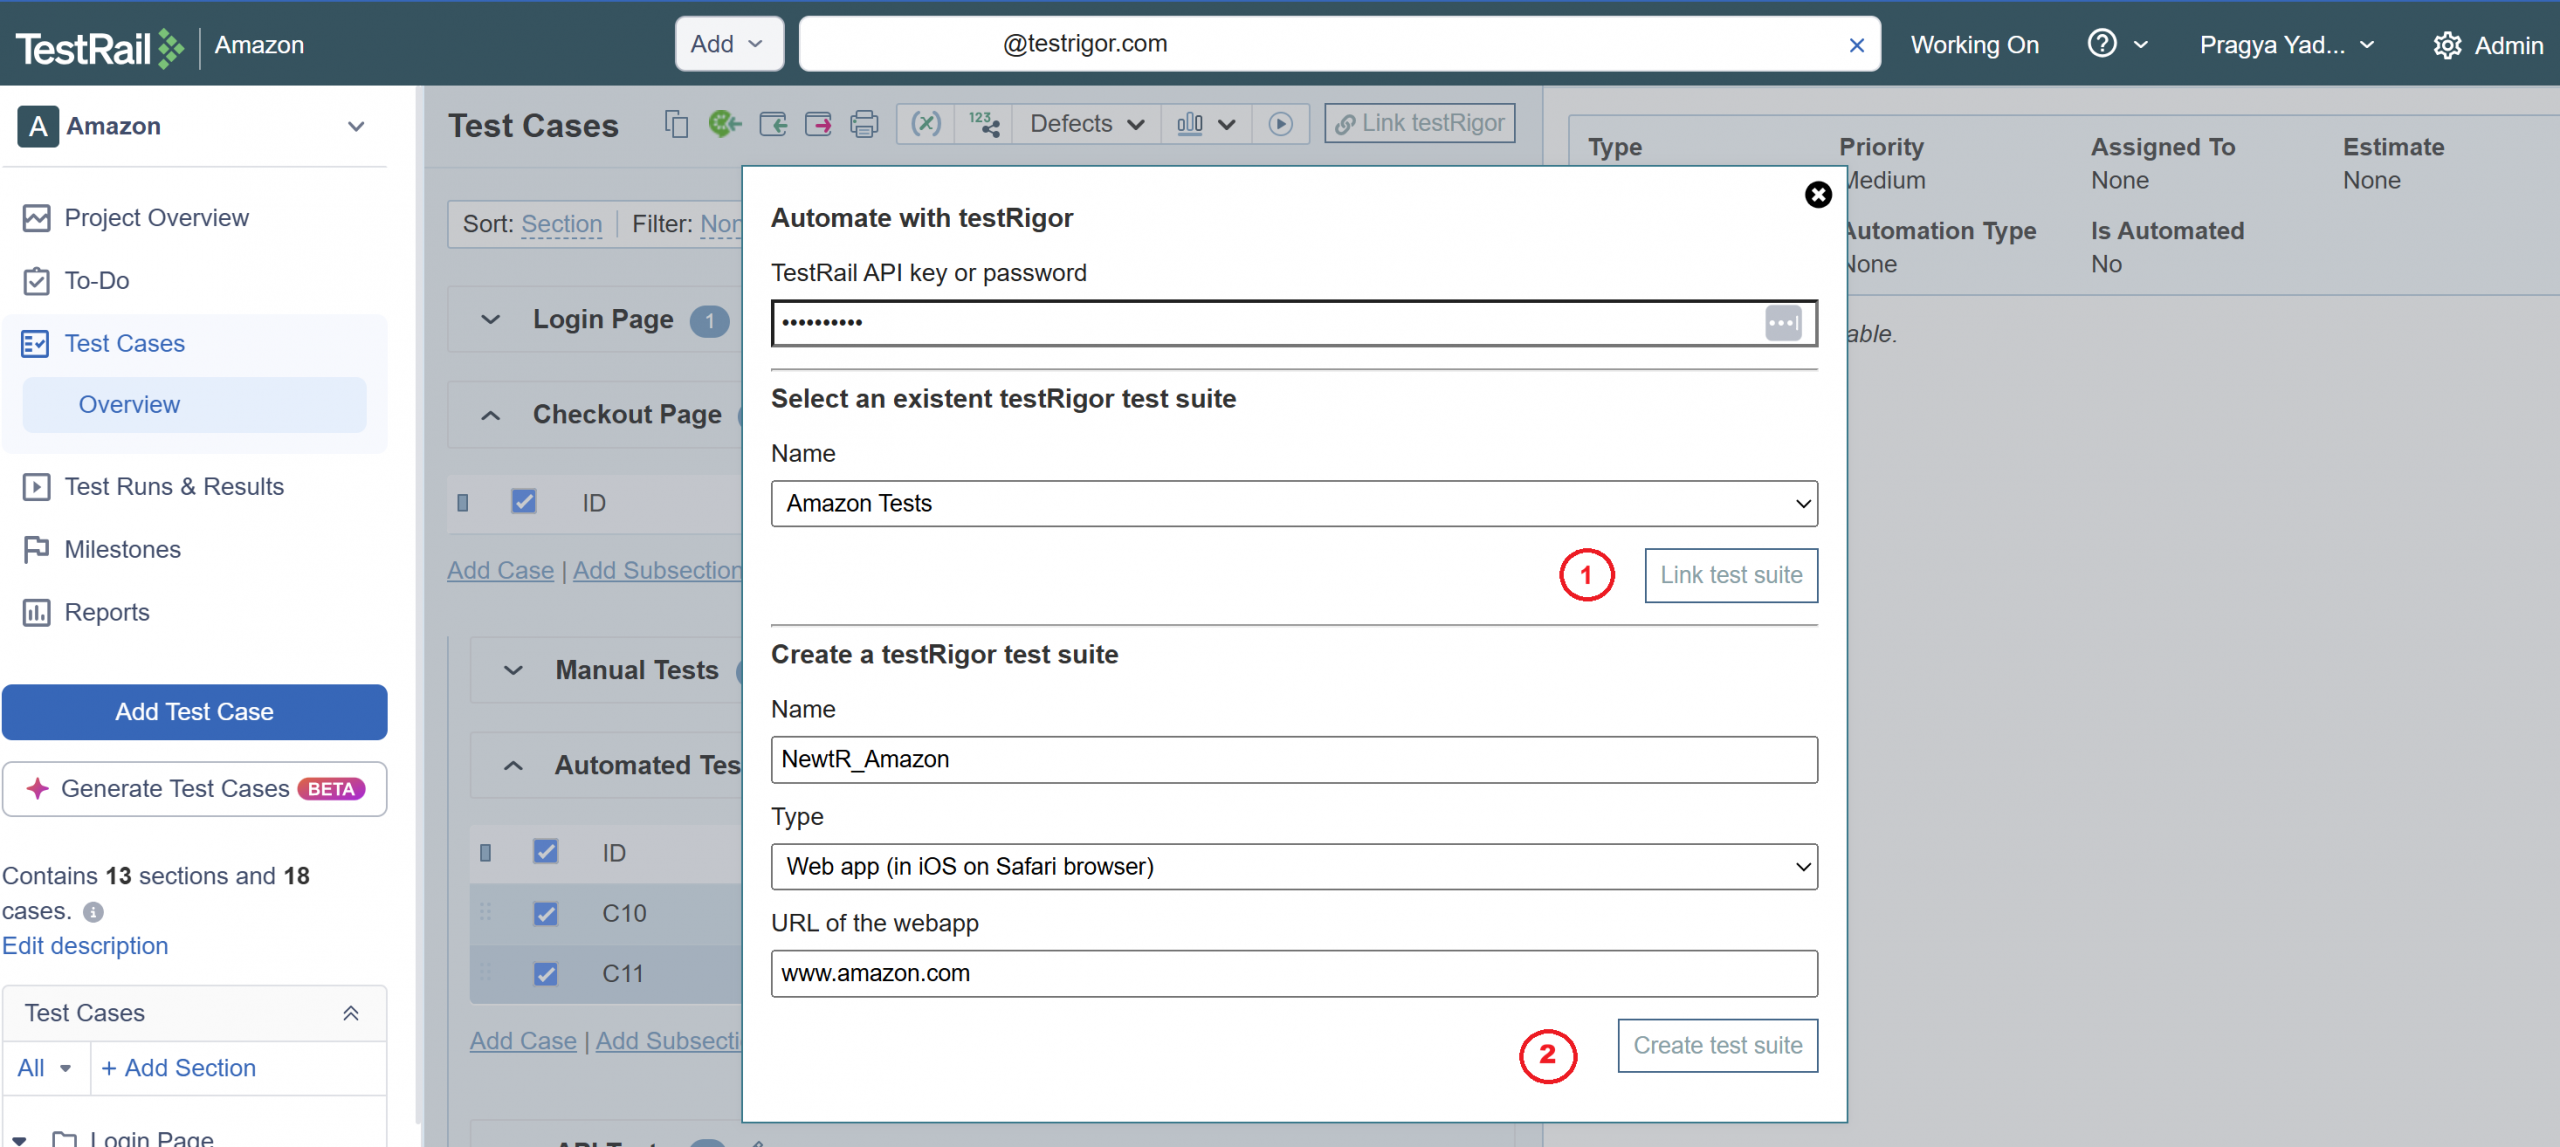Click the run tests play icon

(x=1280, y=124)
